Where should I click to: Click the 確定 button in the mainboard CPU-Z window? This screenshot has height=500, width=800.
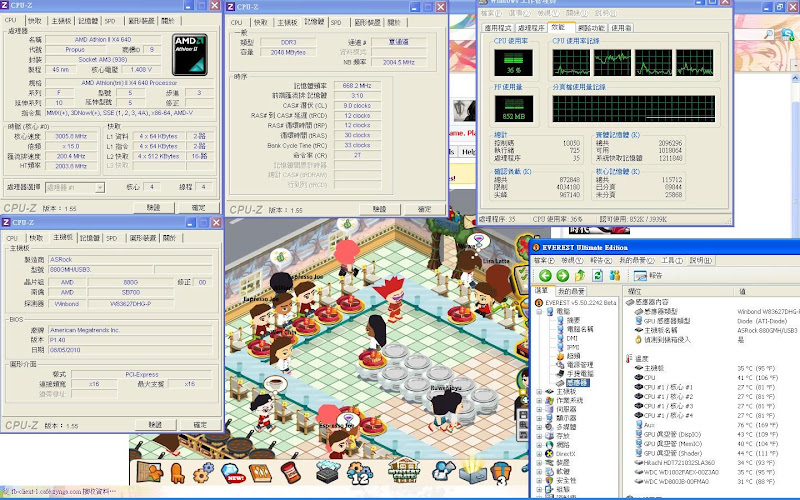pos(200,424)
